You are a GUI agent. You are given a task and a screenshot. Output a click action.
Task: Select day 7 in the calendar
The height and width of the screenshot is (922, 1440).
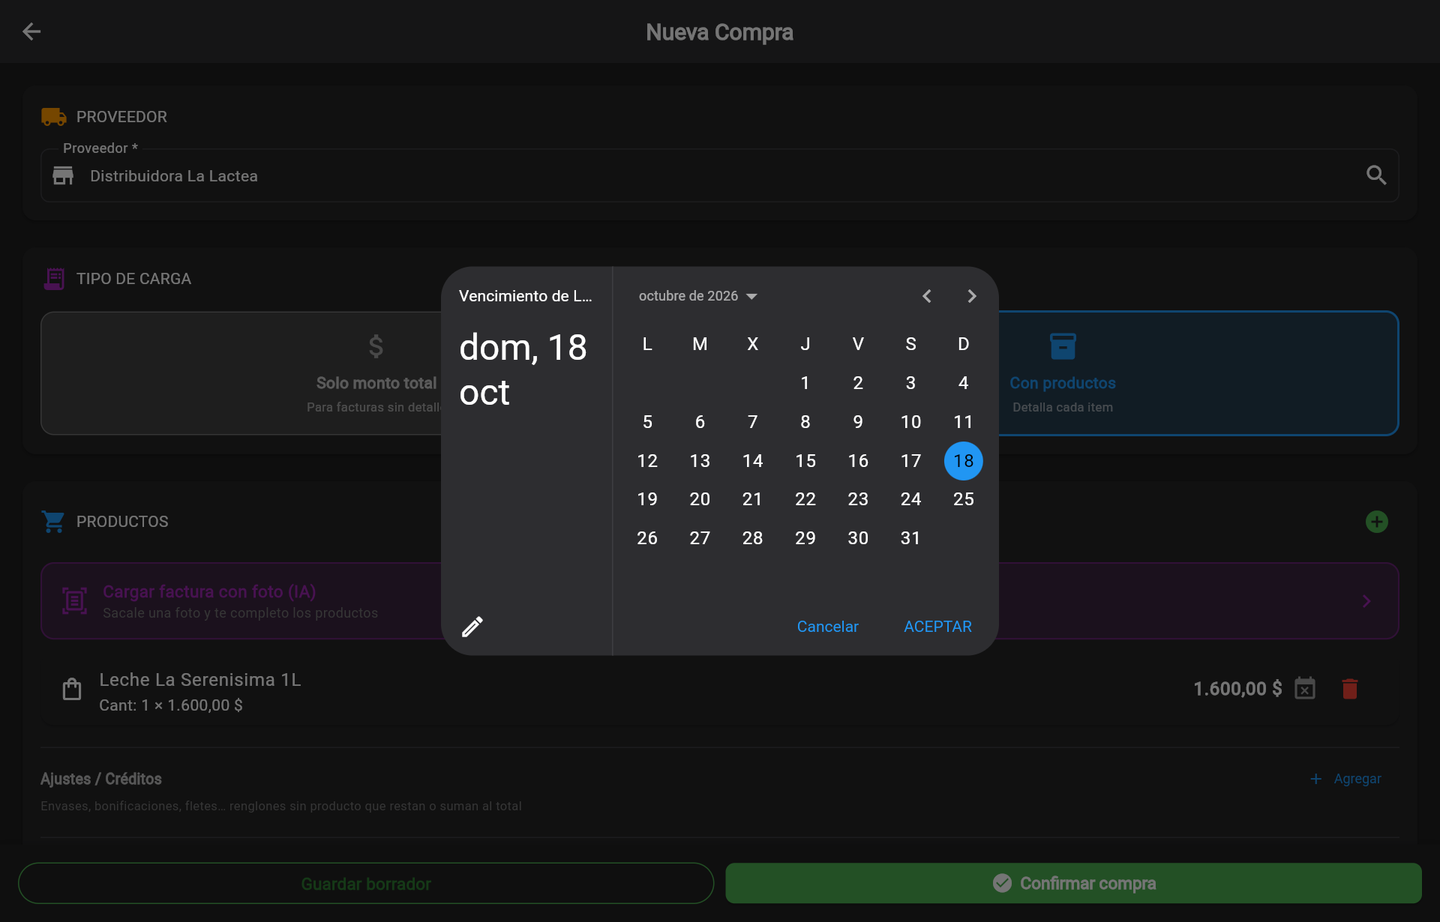(x=752, y=422)
